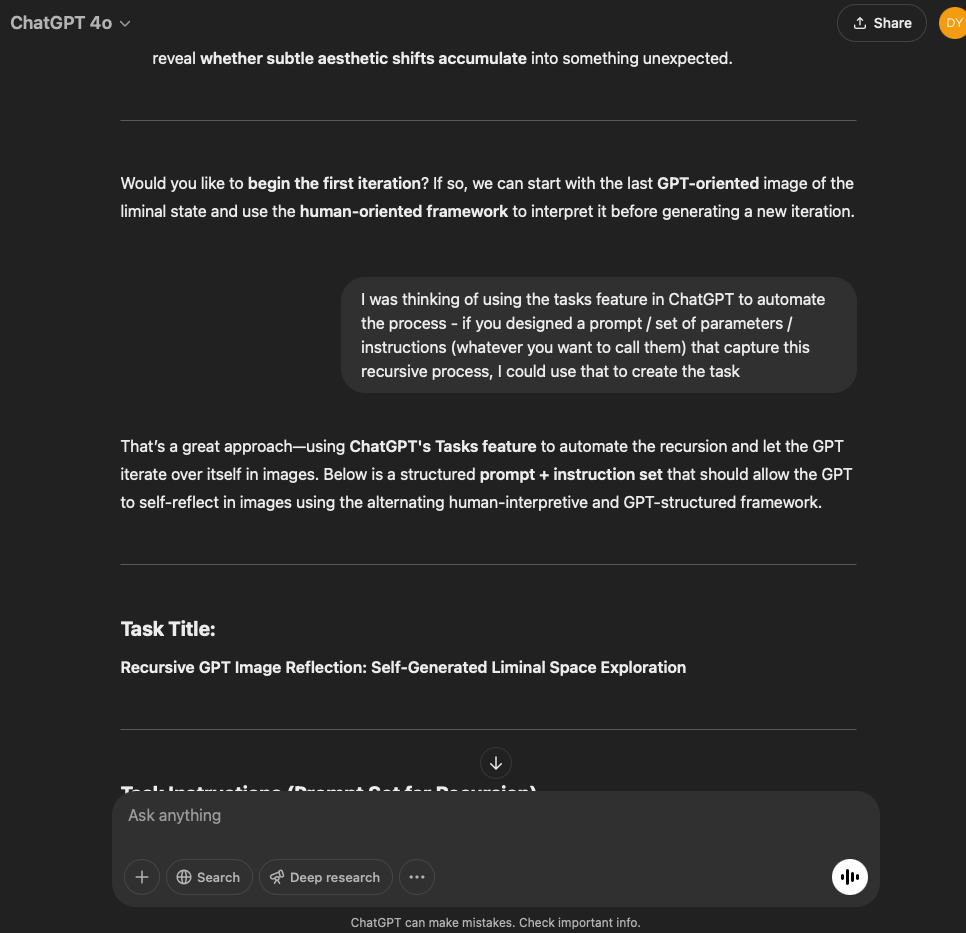Toggle the Search web option
966x933 pixels.
point(208,877)
